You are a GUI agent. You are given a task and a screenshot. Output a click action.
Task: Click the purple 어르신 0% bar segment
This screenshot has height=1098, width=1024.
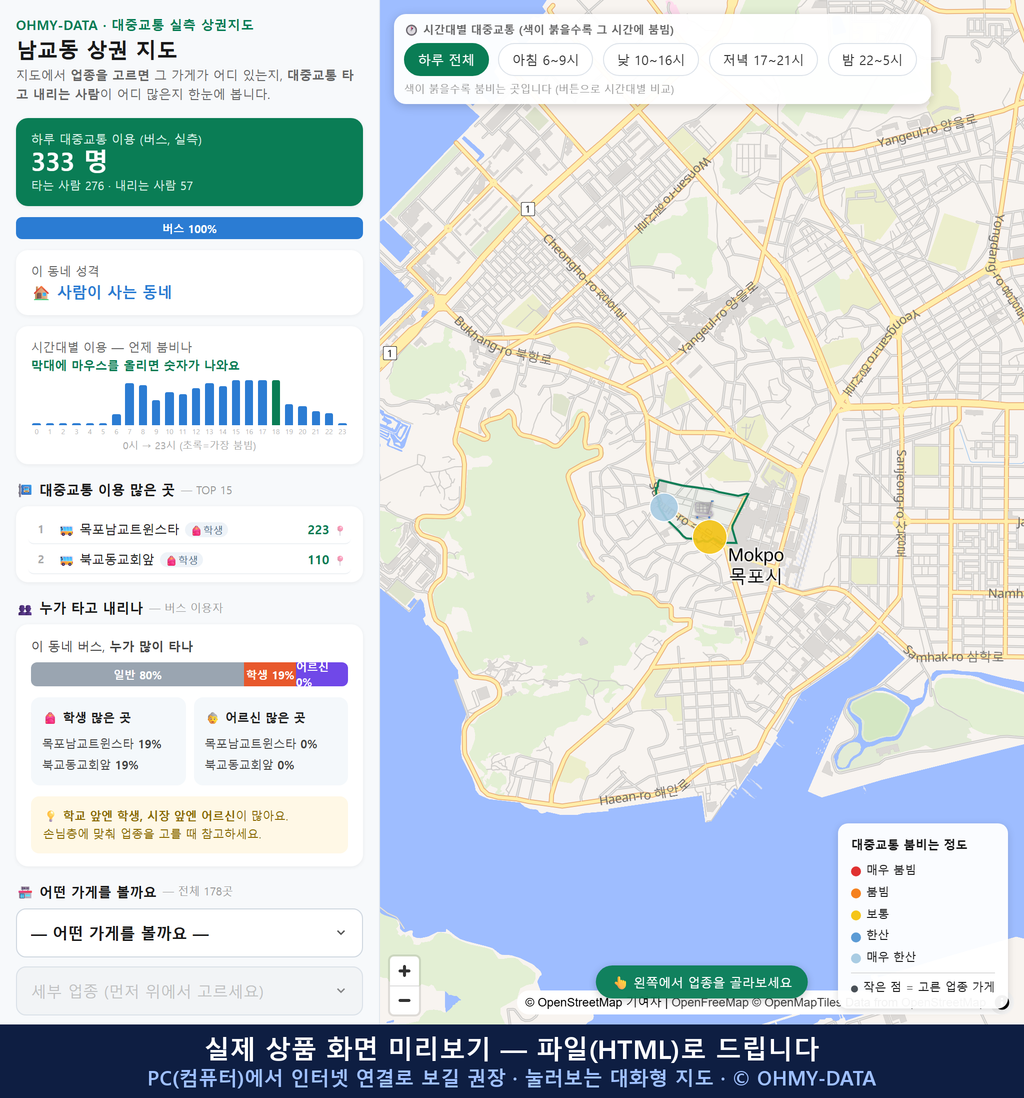click(321, 674)
